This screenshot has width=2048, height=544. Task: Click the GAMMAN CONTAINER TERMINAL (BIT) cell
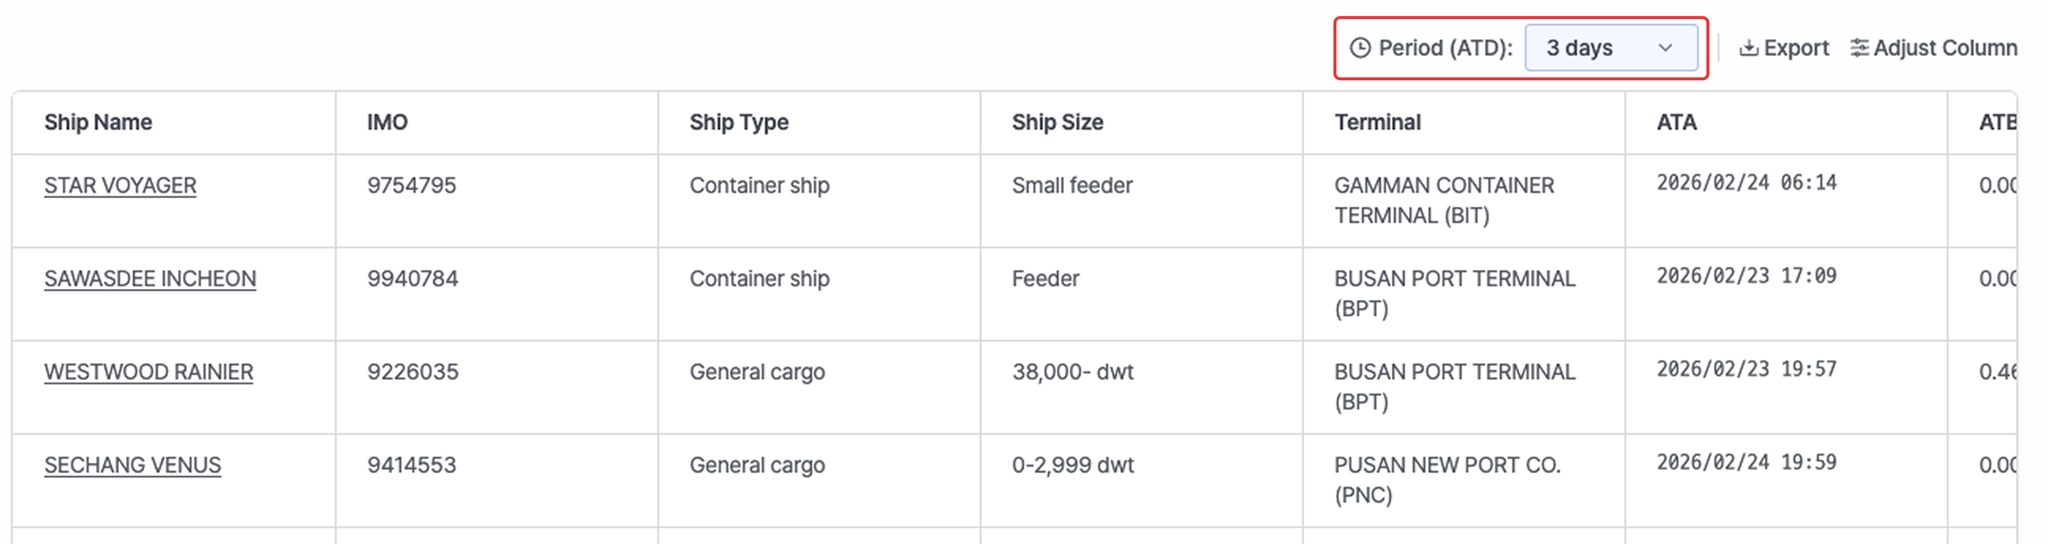pos(1444,200)
